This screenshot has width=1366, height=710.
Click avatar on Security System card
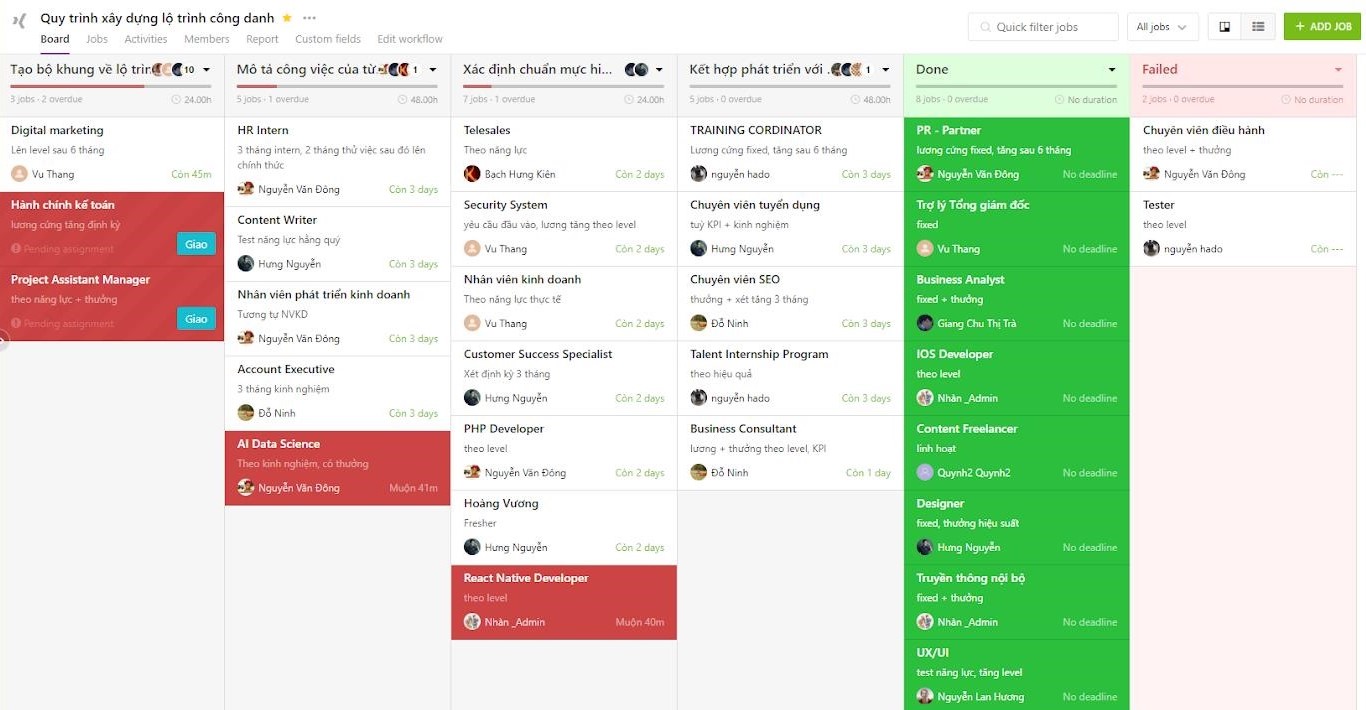coord(472,249)
